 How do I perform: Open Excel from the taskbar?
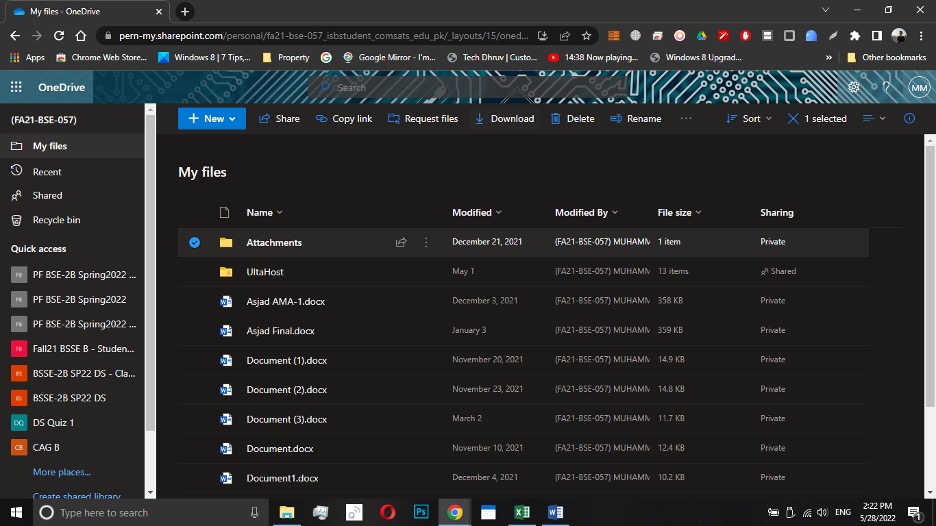[x=522, y=512]
